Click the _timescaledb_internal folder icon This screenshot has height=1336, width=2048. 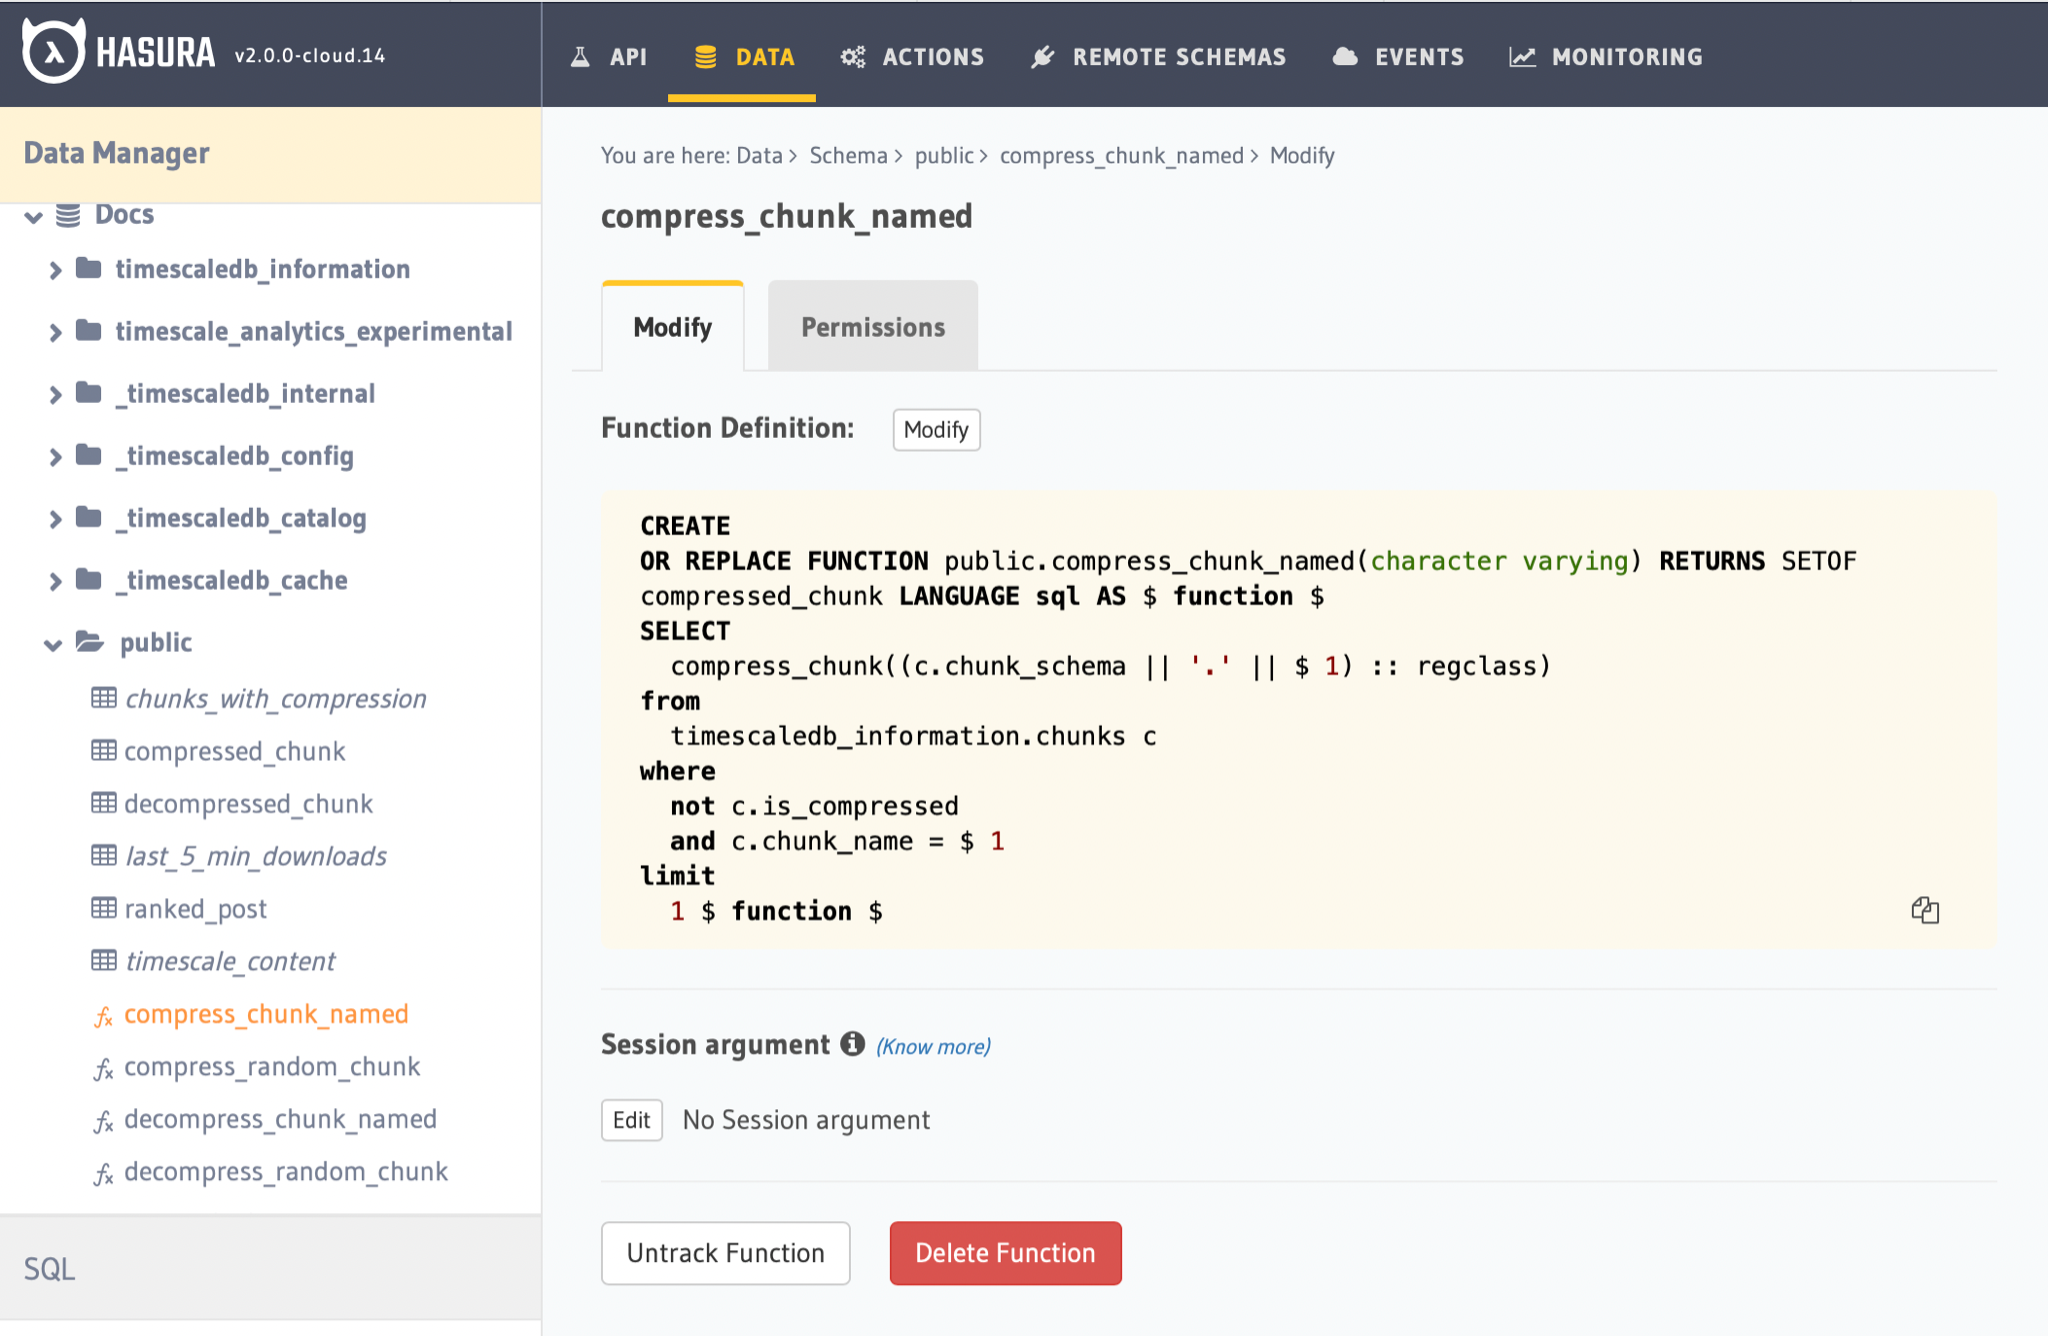point(89,392)
